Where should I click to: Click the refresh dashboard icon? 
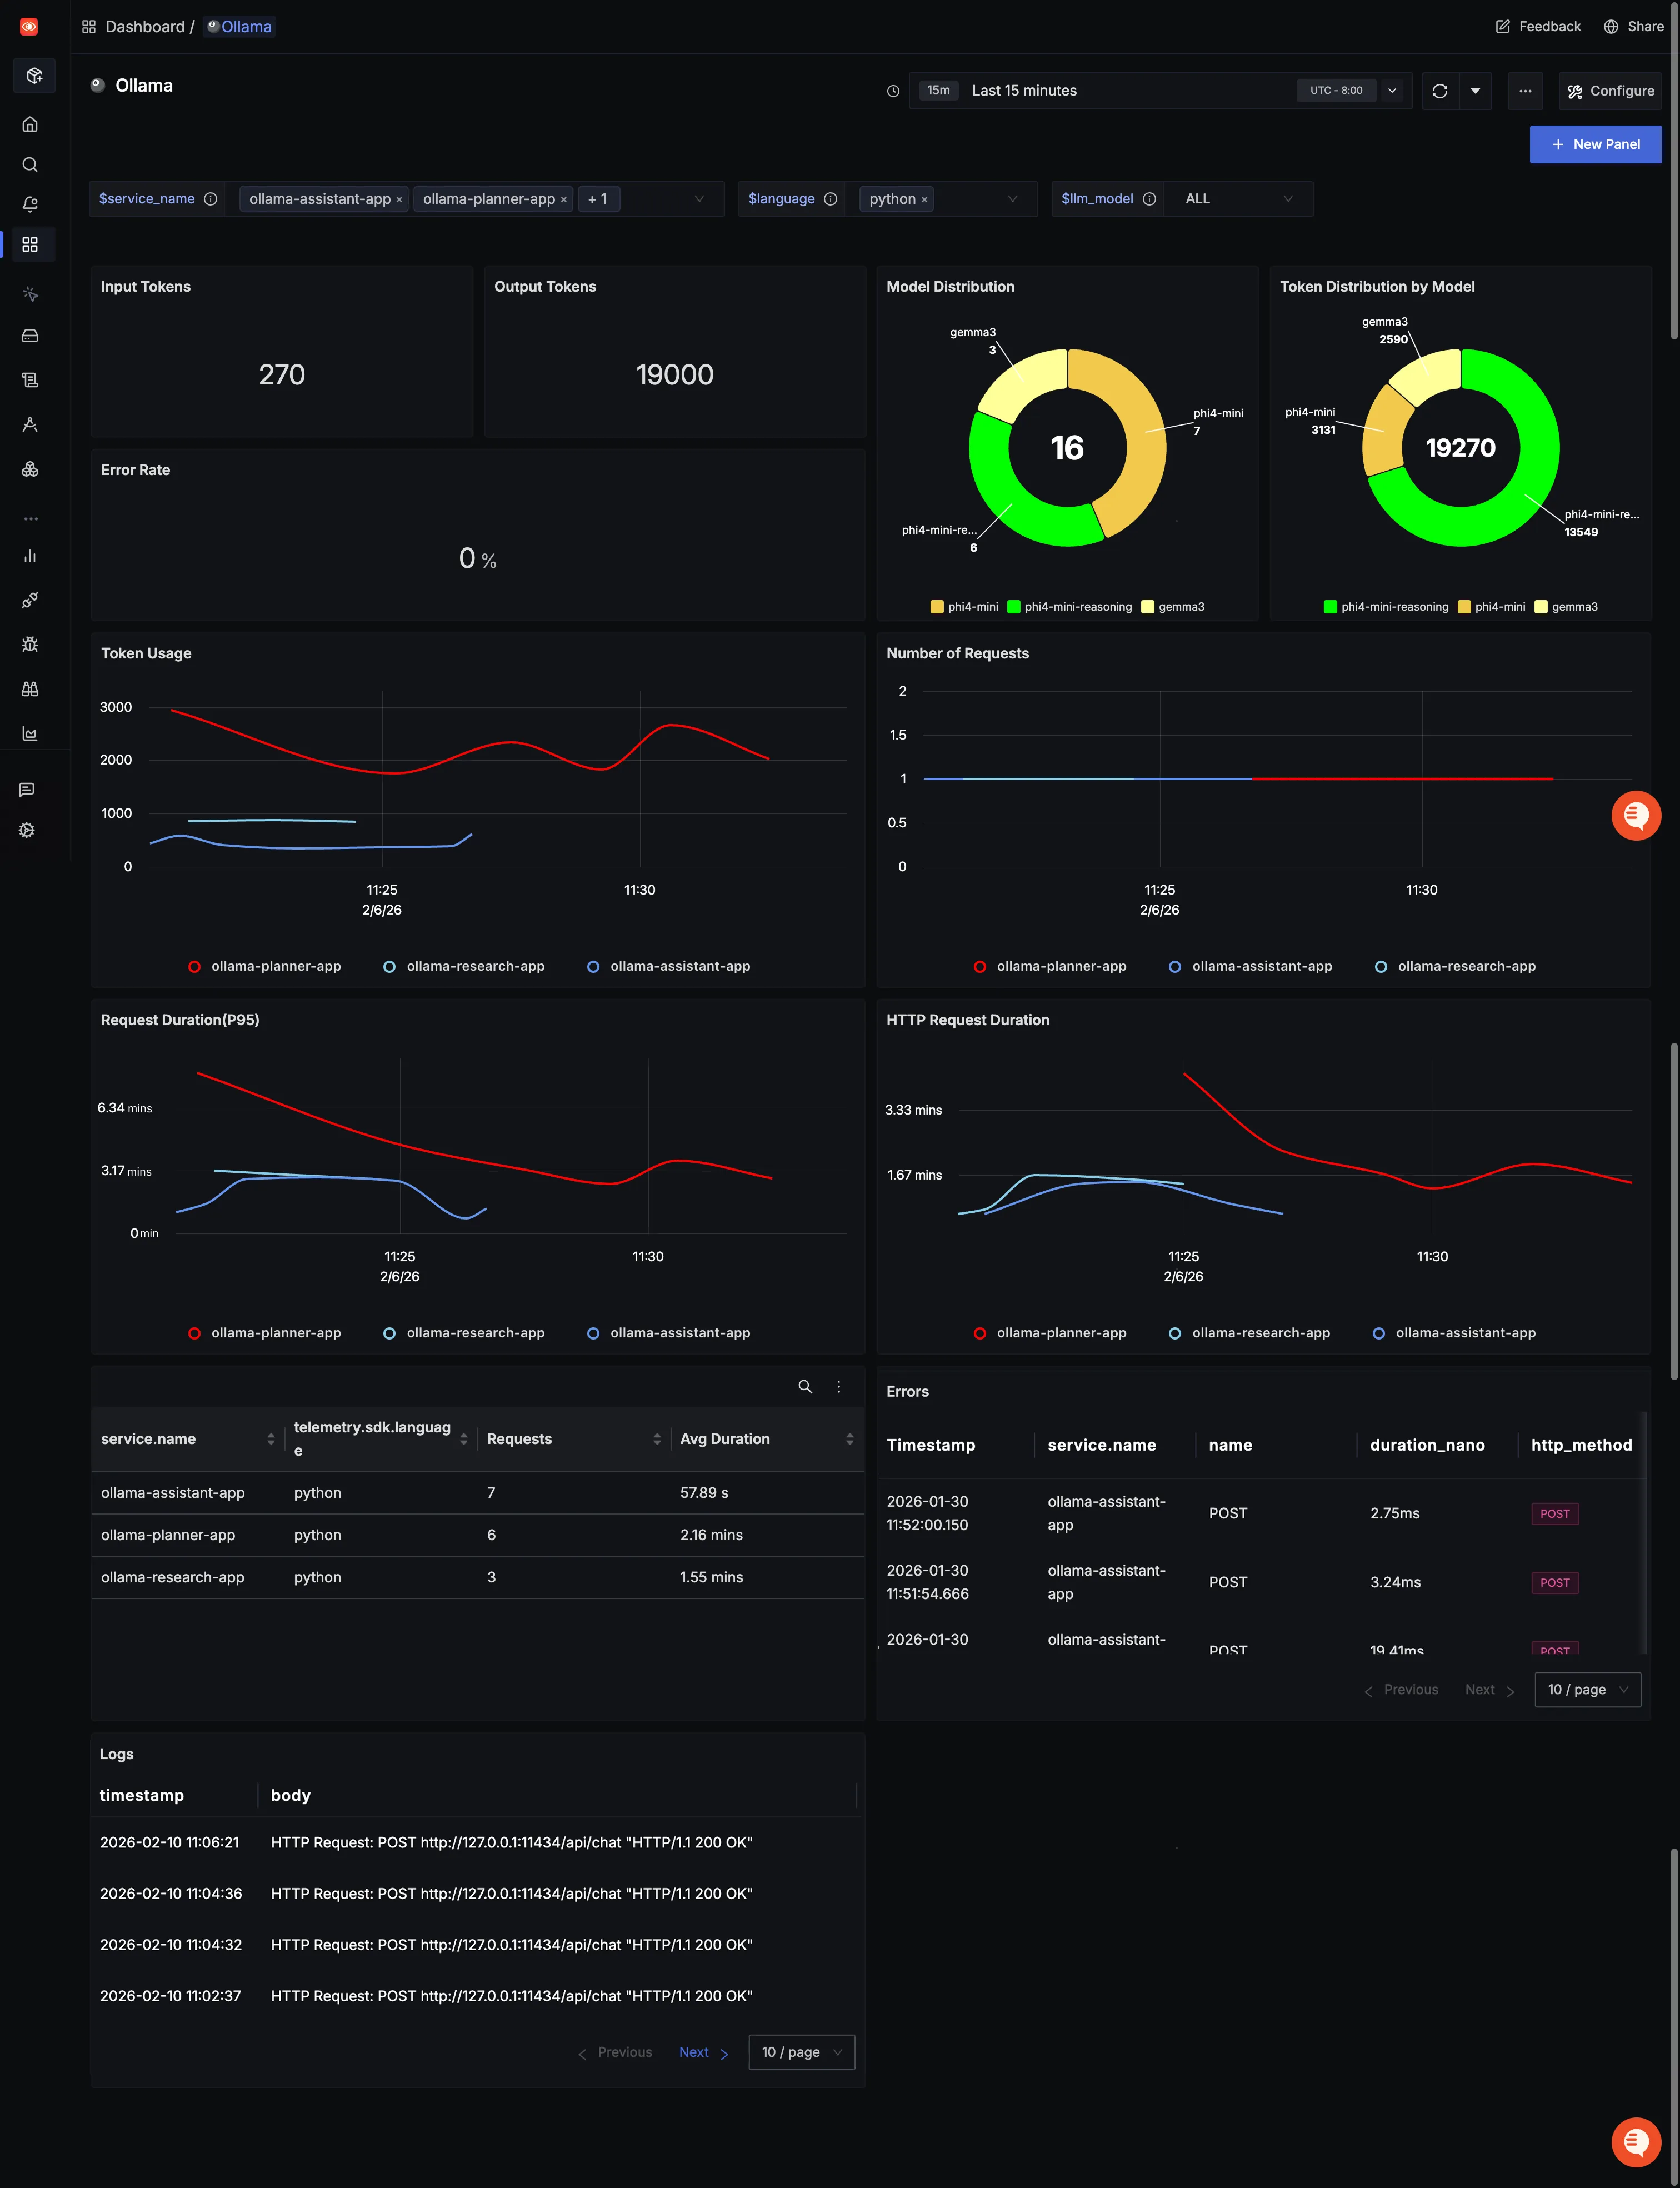(1439, 91)
